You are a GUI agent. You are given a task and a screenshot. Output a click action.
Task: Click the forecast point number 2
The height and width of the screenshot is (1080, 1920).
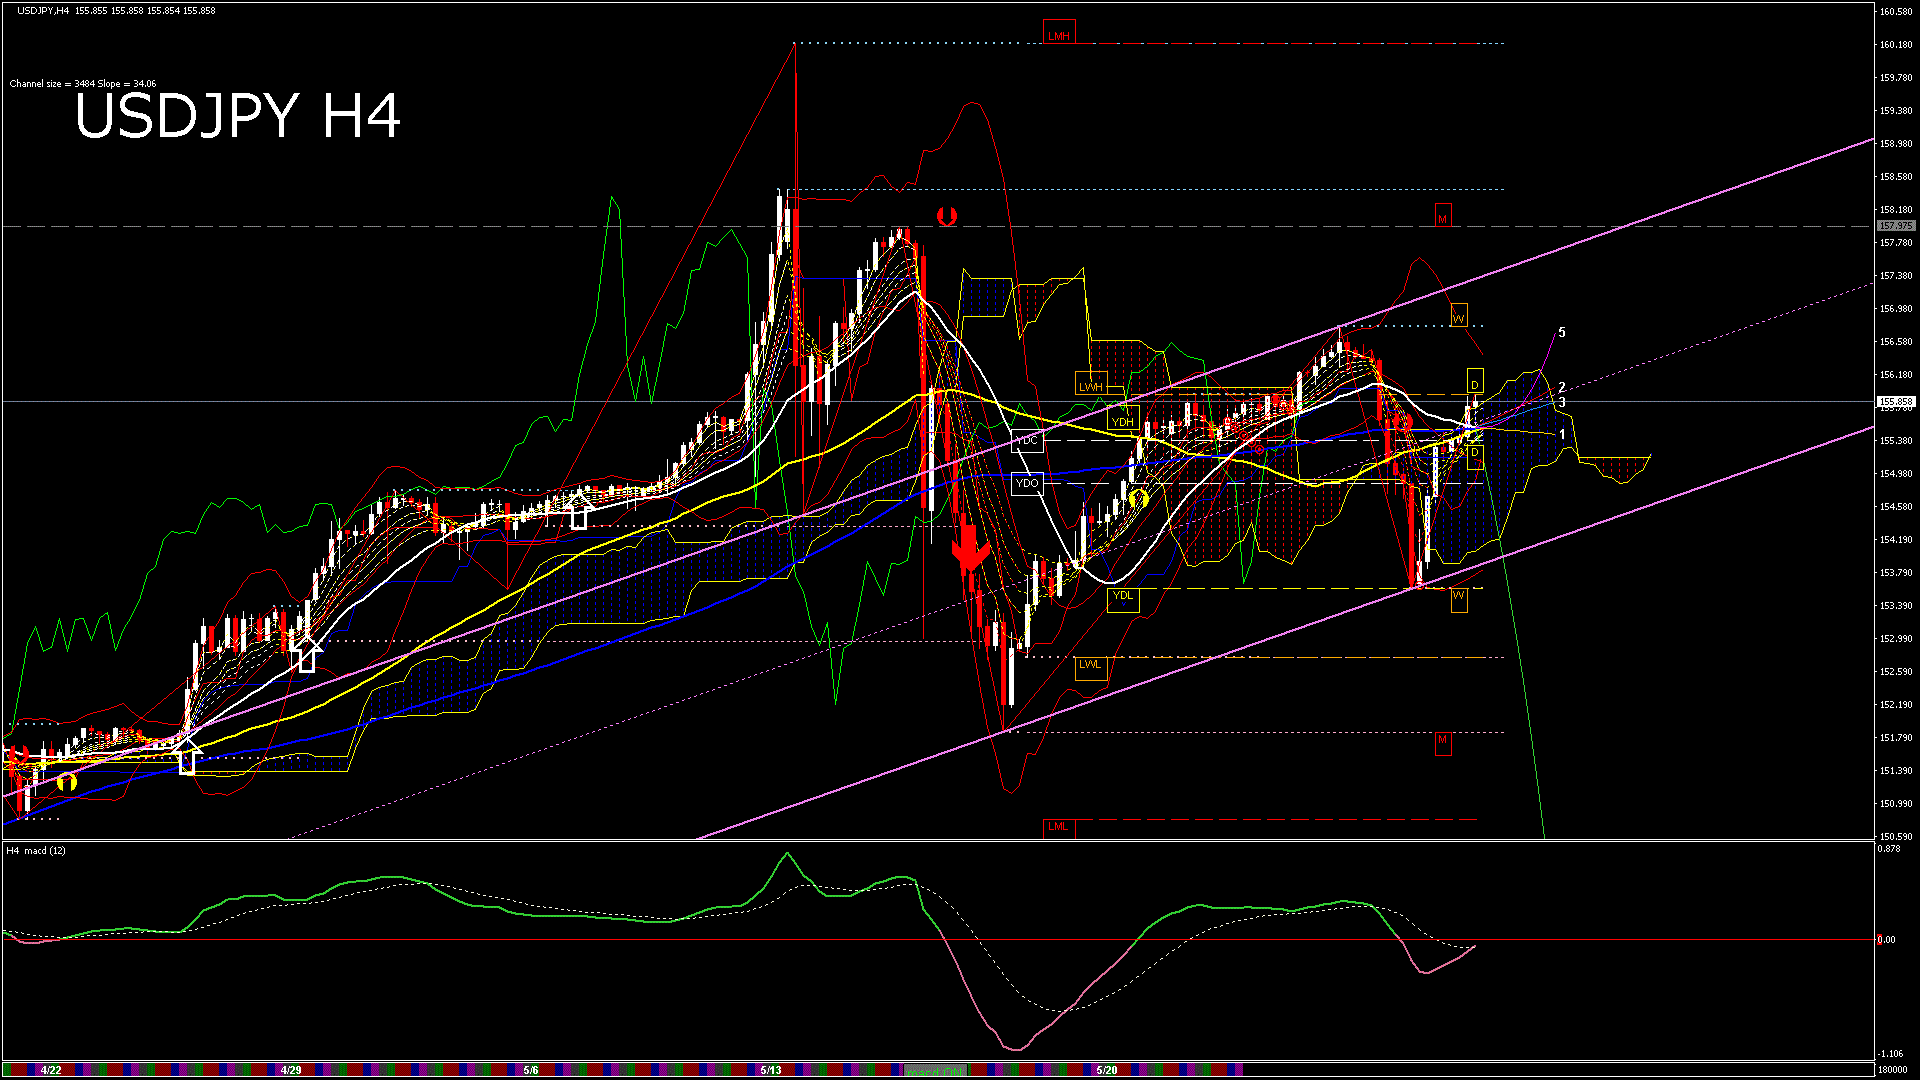click(1562, 388)
